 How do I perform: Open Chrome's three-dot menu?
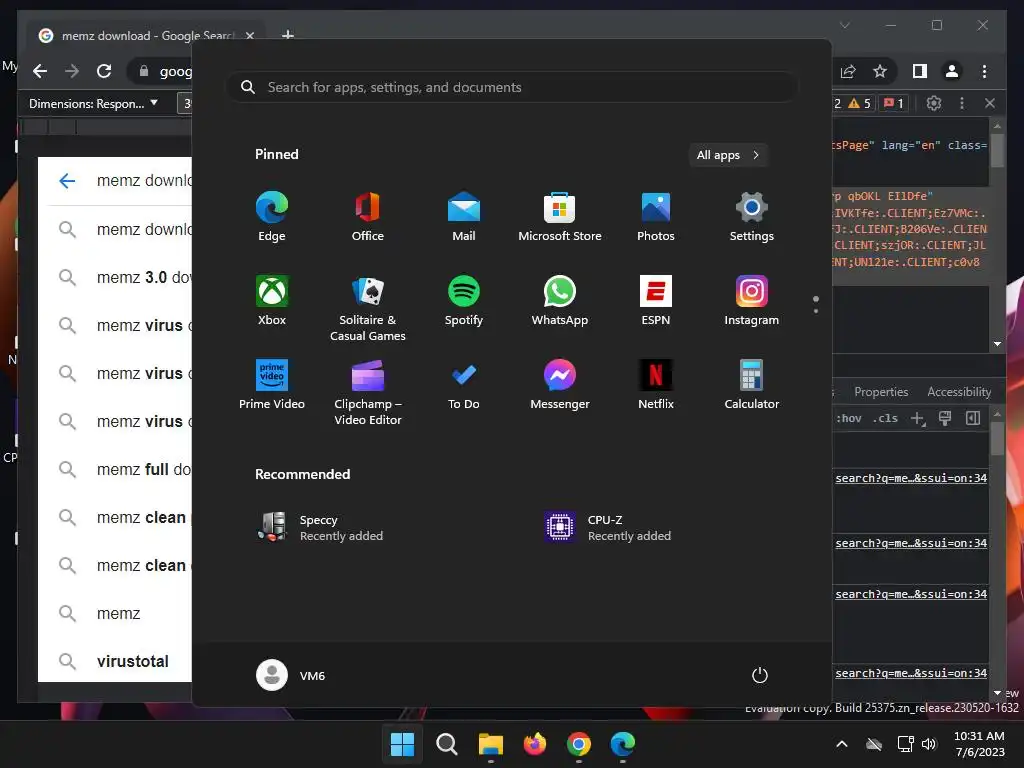984,71
